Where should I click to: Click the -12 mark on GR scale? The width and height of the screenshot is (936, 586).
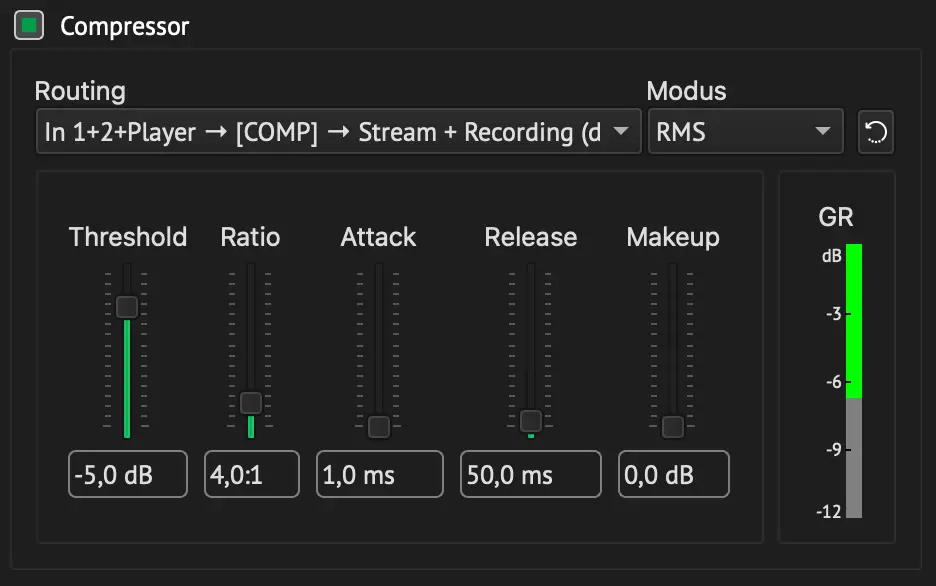(829, 511)
